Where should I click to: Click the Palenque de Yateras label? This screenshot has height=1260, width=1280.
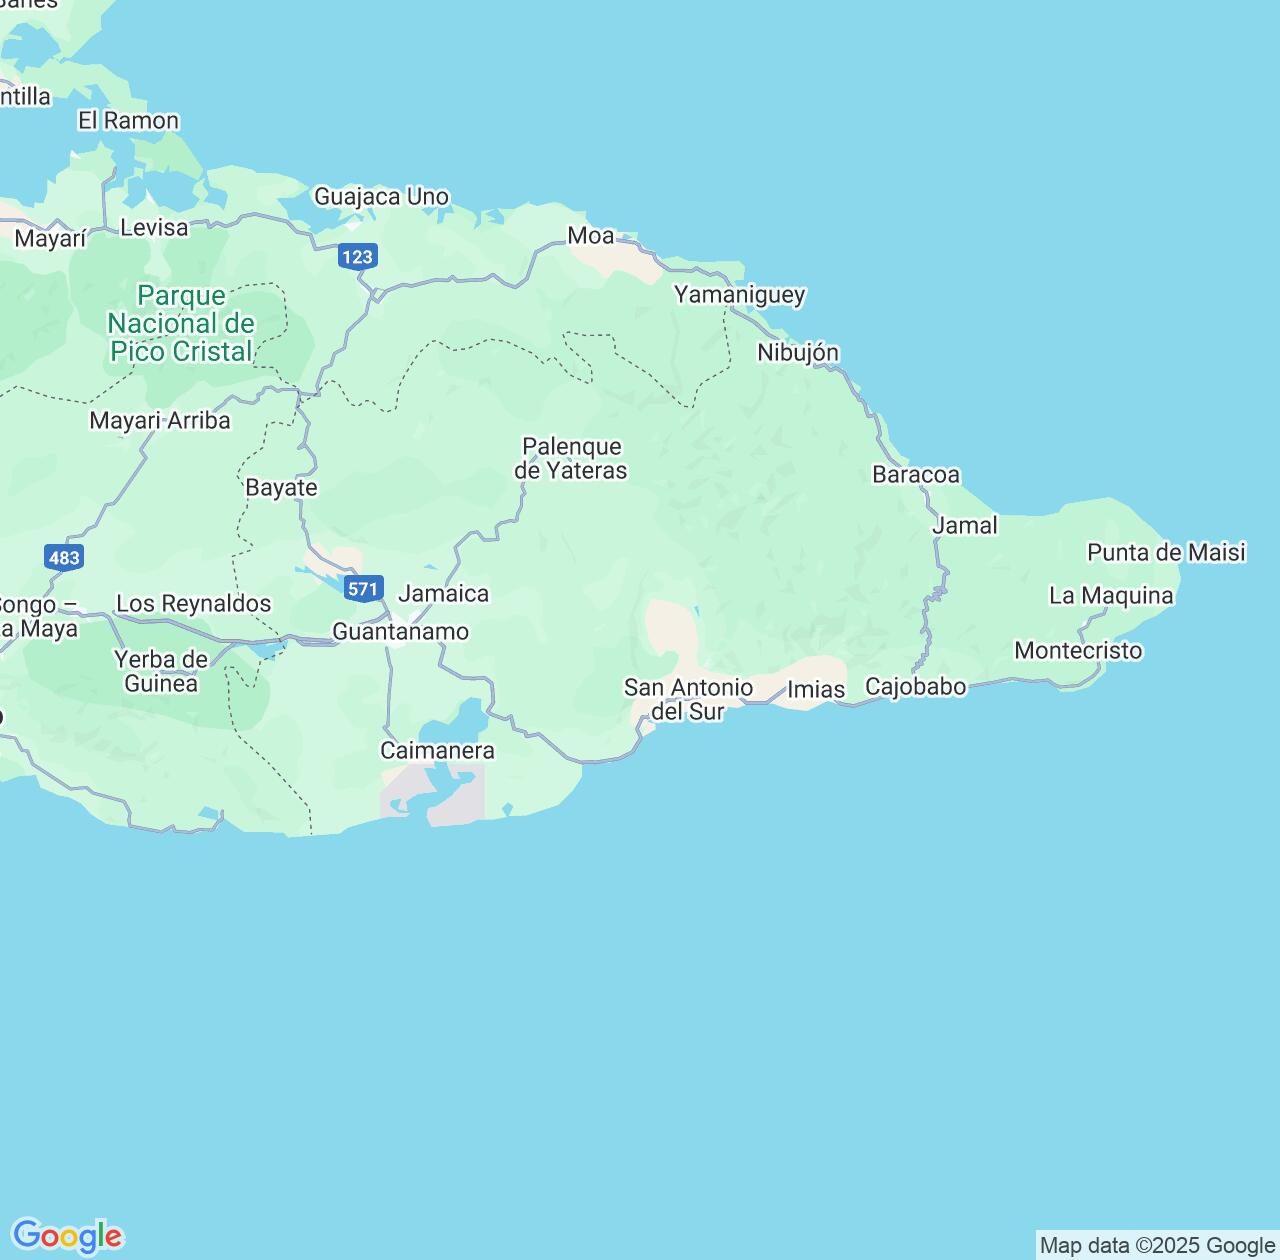pyautogui.click(x=571, y=459)
